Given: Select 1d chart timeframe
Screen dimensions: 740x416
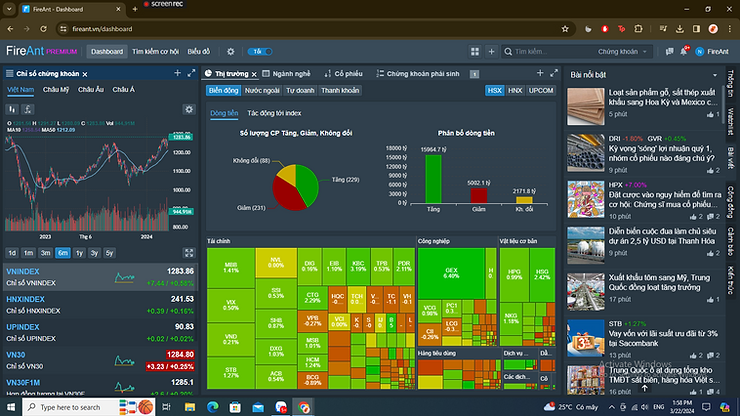Looking at the screenshot, I should click(x=12, y=253).
